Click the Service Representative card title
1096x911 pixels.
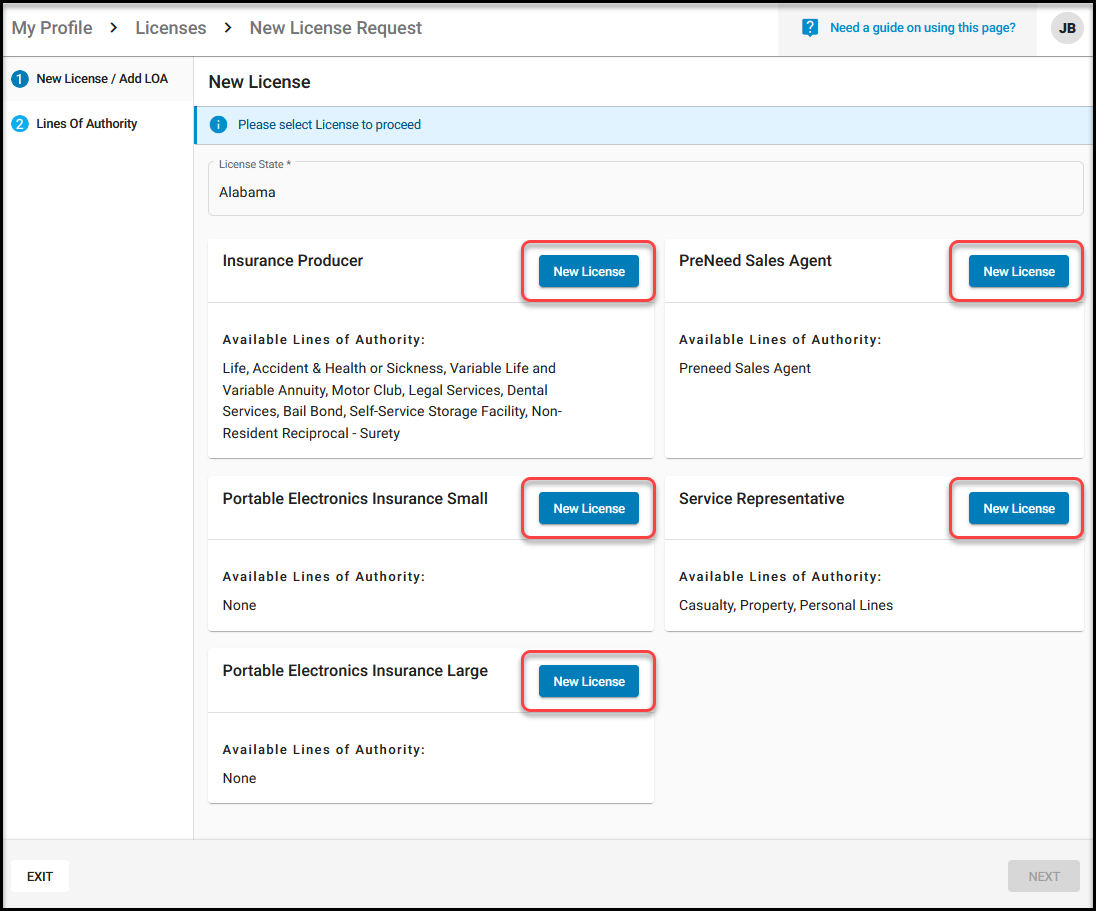[x=761, y=498]
